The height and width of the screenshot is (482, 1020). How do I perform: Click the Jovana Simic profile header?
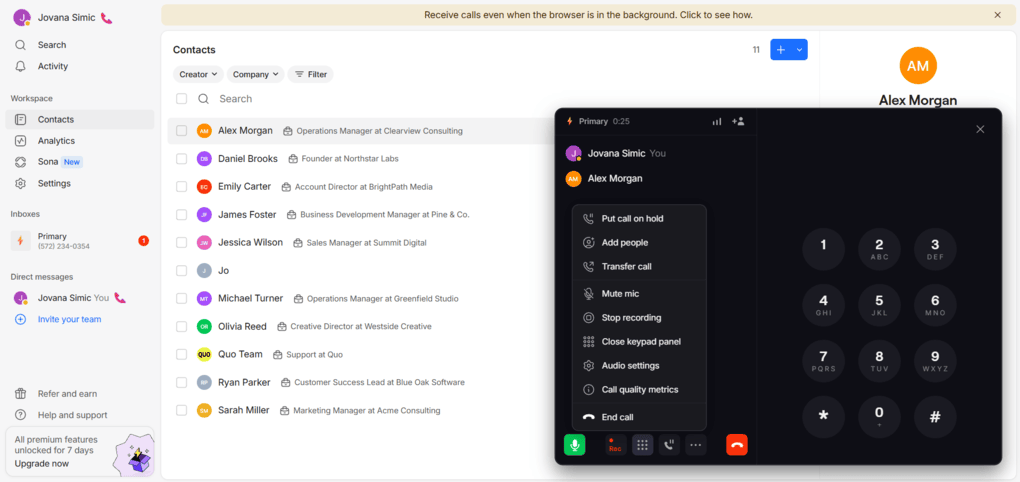pyautogui.click(x=63, y=18)
